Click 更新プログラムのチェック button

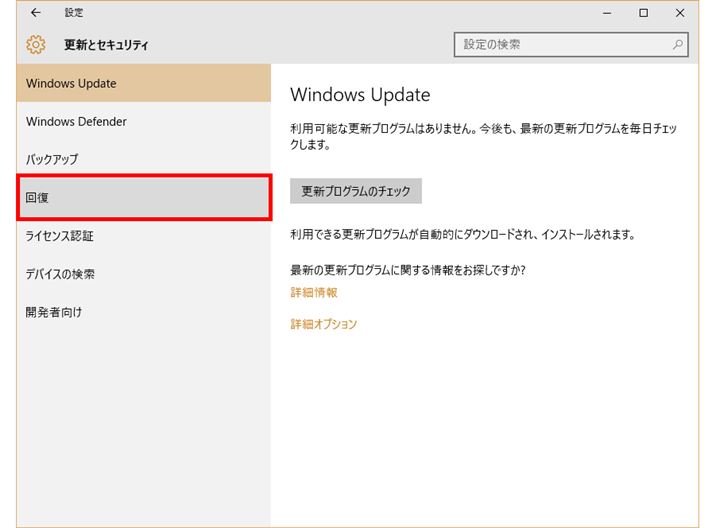click(x=356, y=191)
